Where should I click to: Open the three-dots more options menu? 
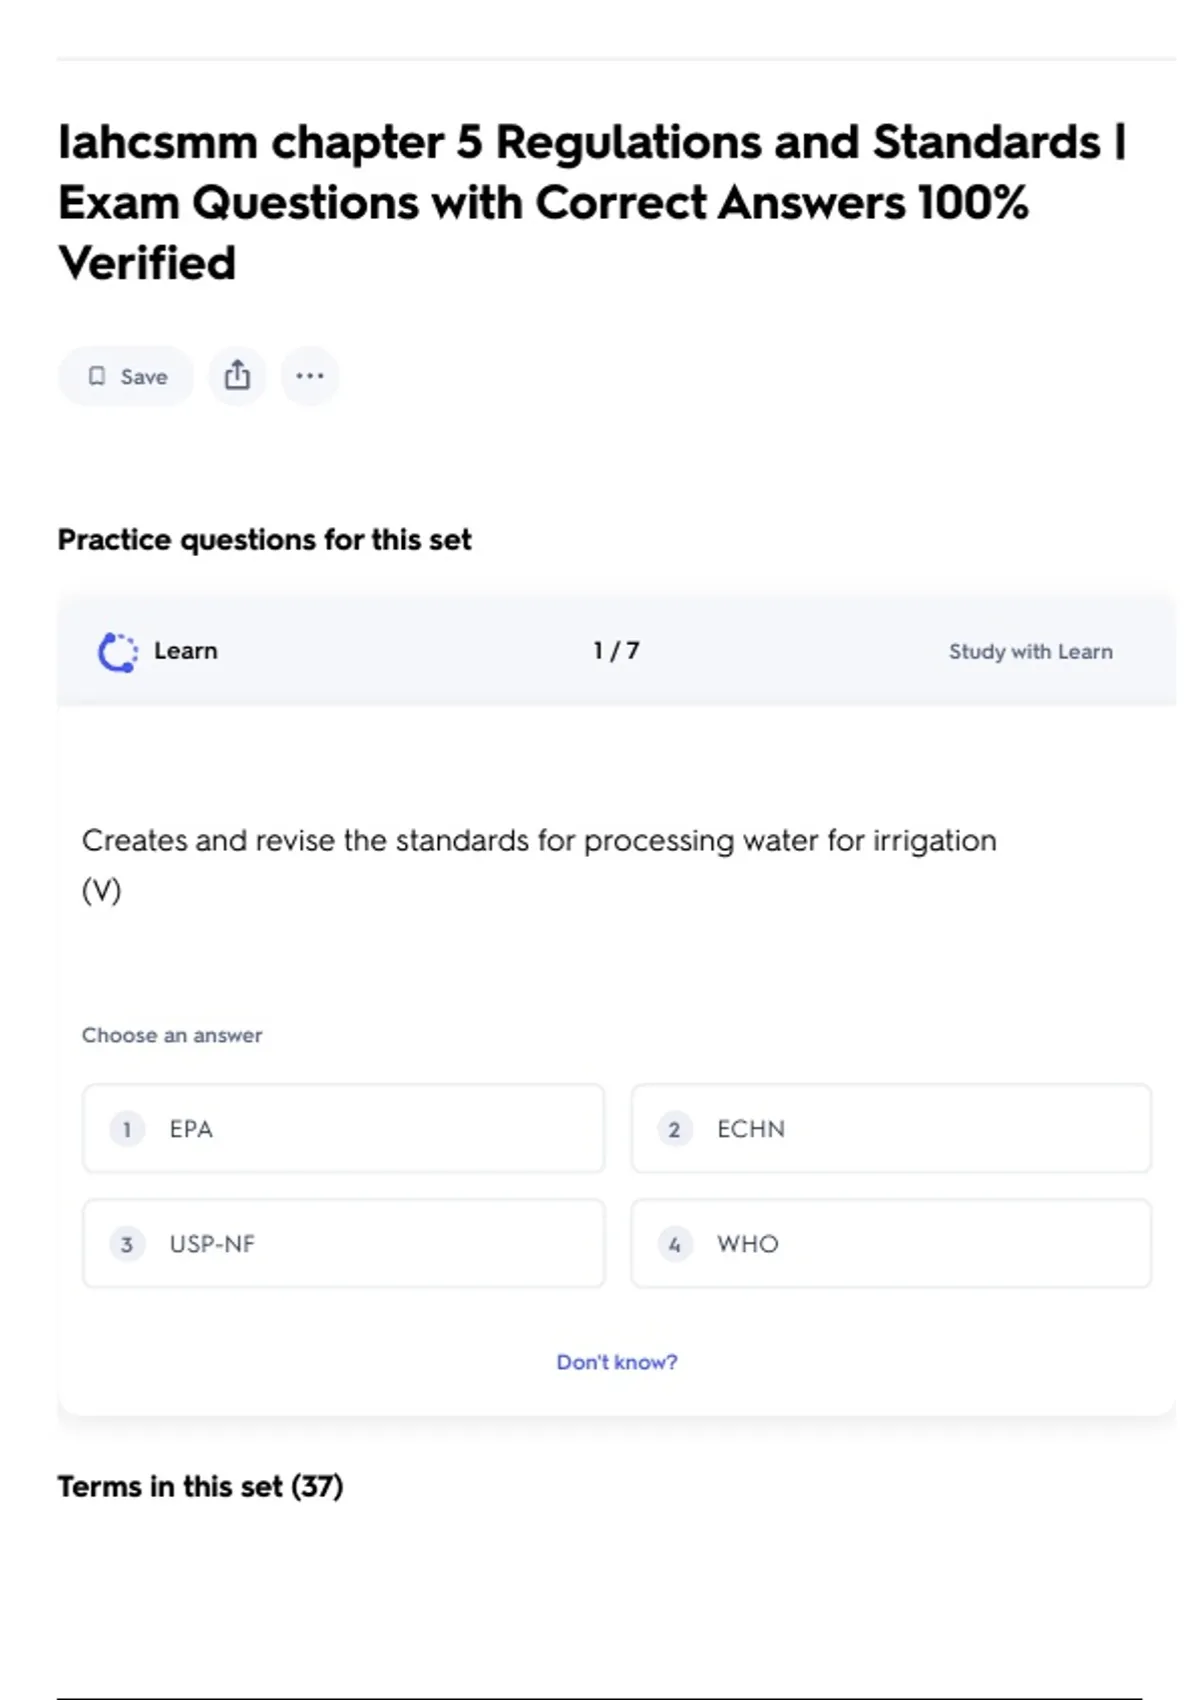click(310, 376)
